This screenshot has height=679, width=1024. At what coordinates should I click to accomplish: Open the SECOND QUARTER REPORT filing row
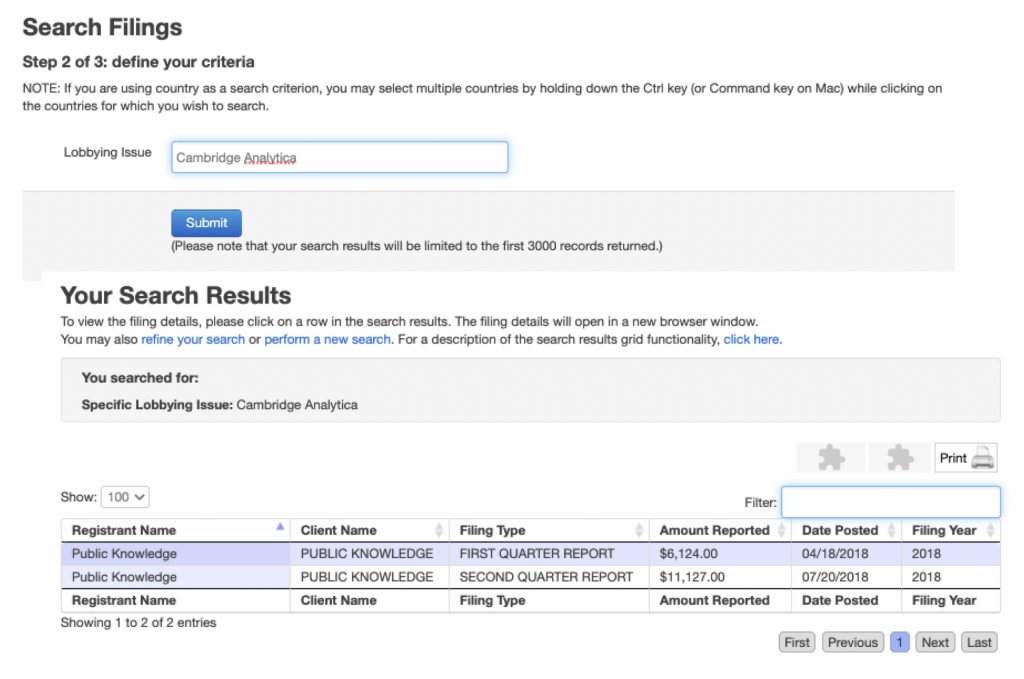click(x=530, y=577)
